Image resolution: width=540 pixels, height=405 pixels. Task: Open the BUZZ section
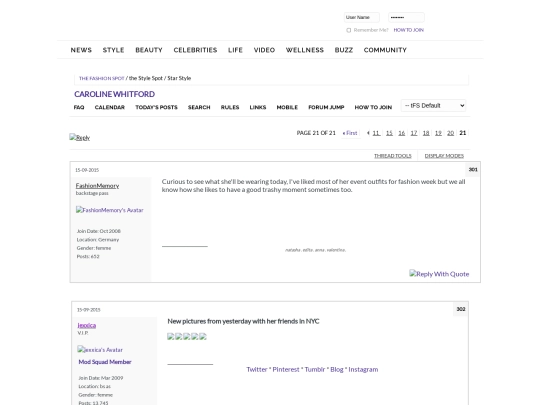344,50
